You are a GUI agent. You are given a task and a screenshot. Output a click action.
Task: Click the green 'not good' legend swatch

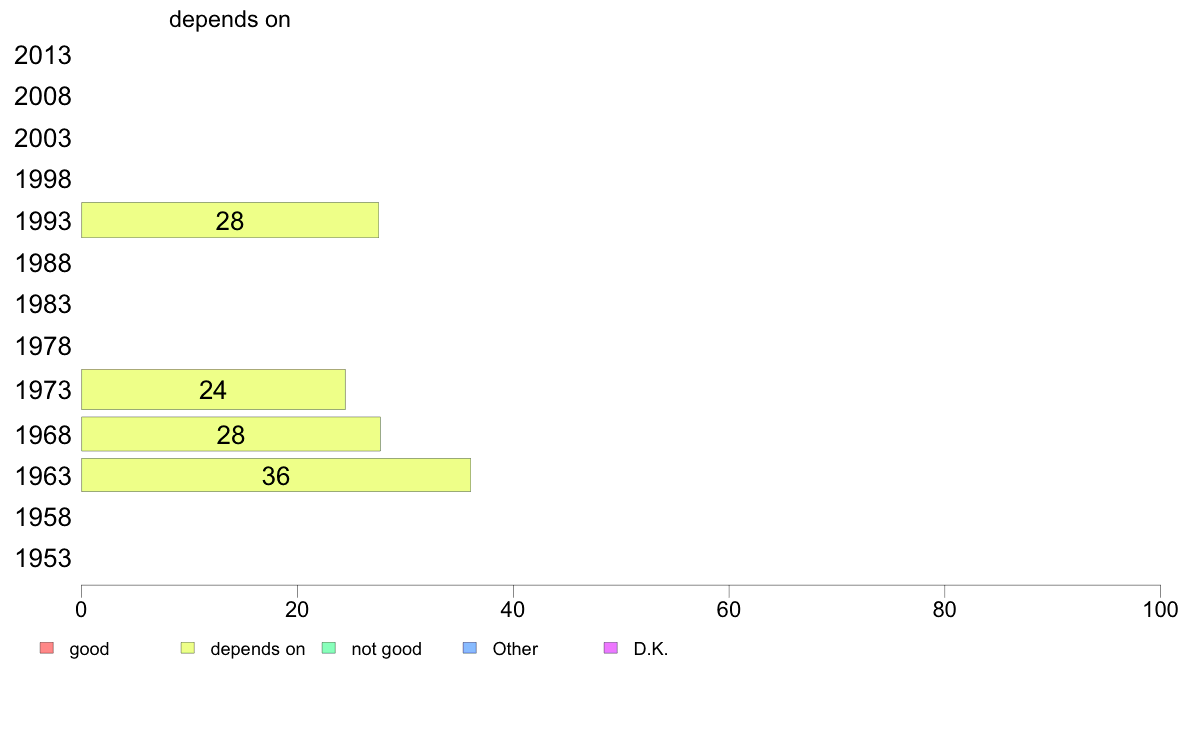[x=329, y=648]
